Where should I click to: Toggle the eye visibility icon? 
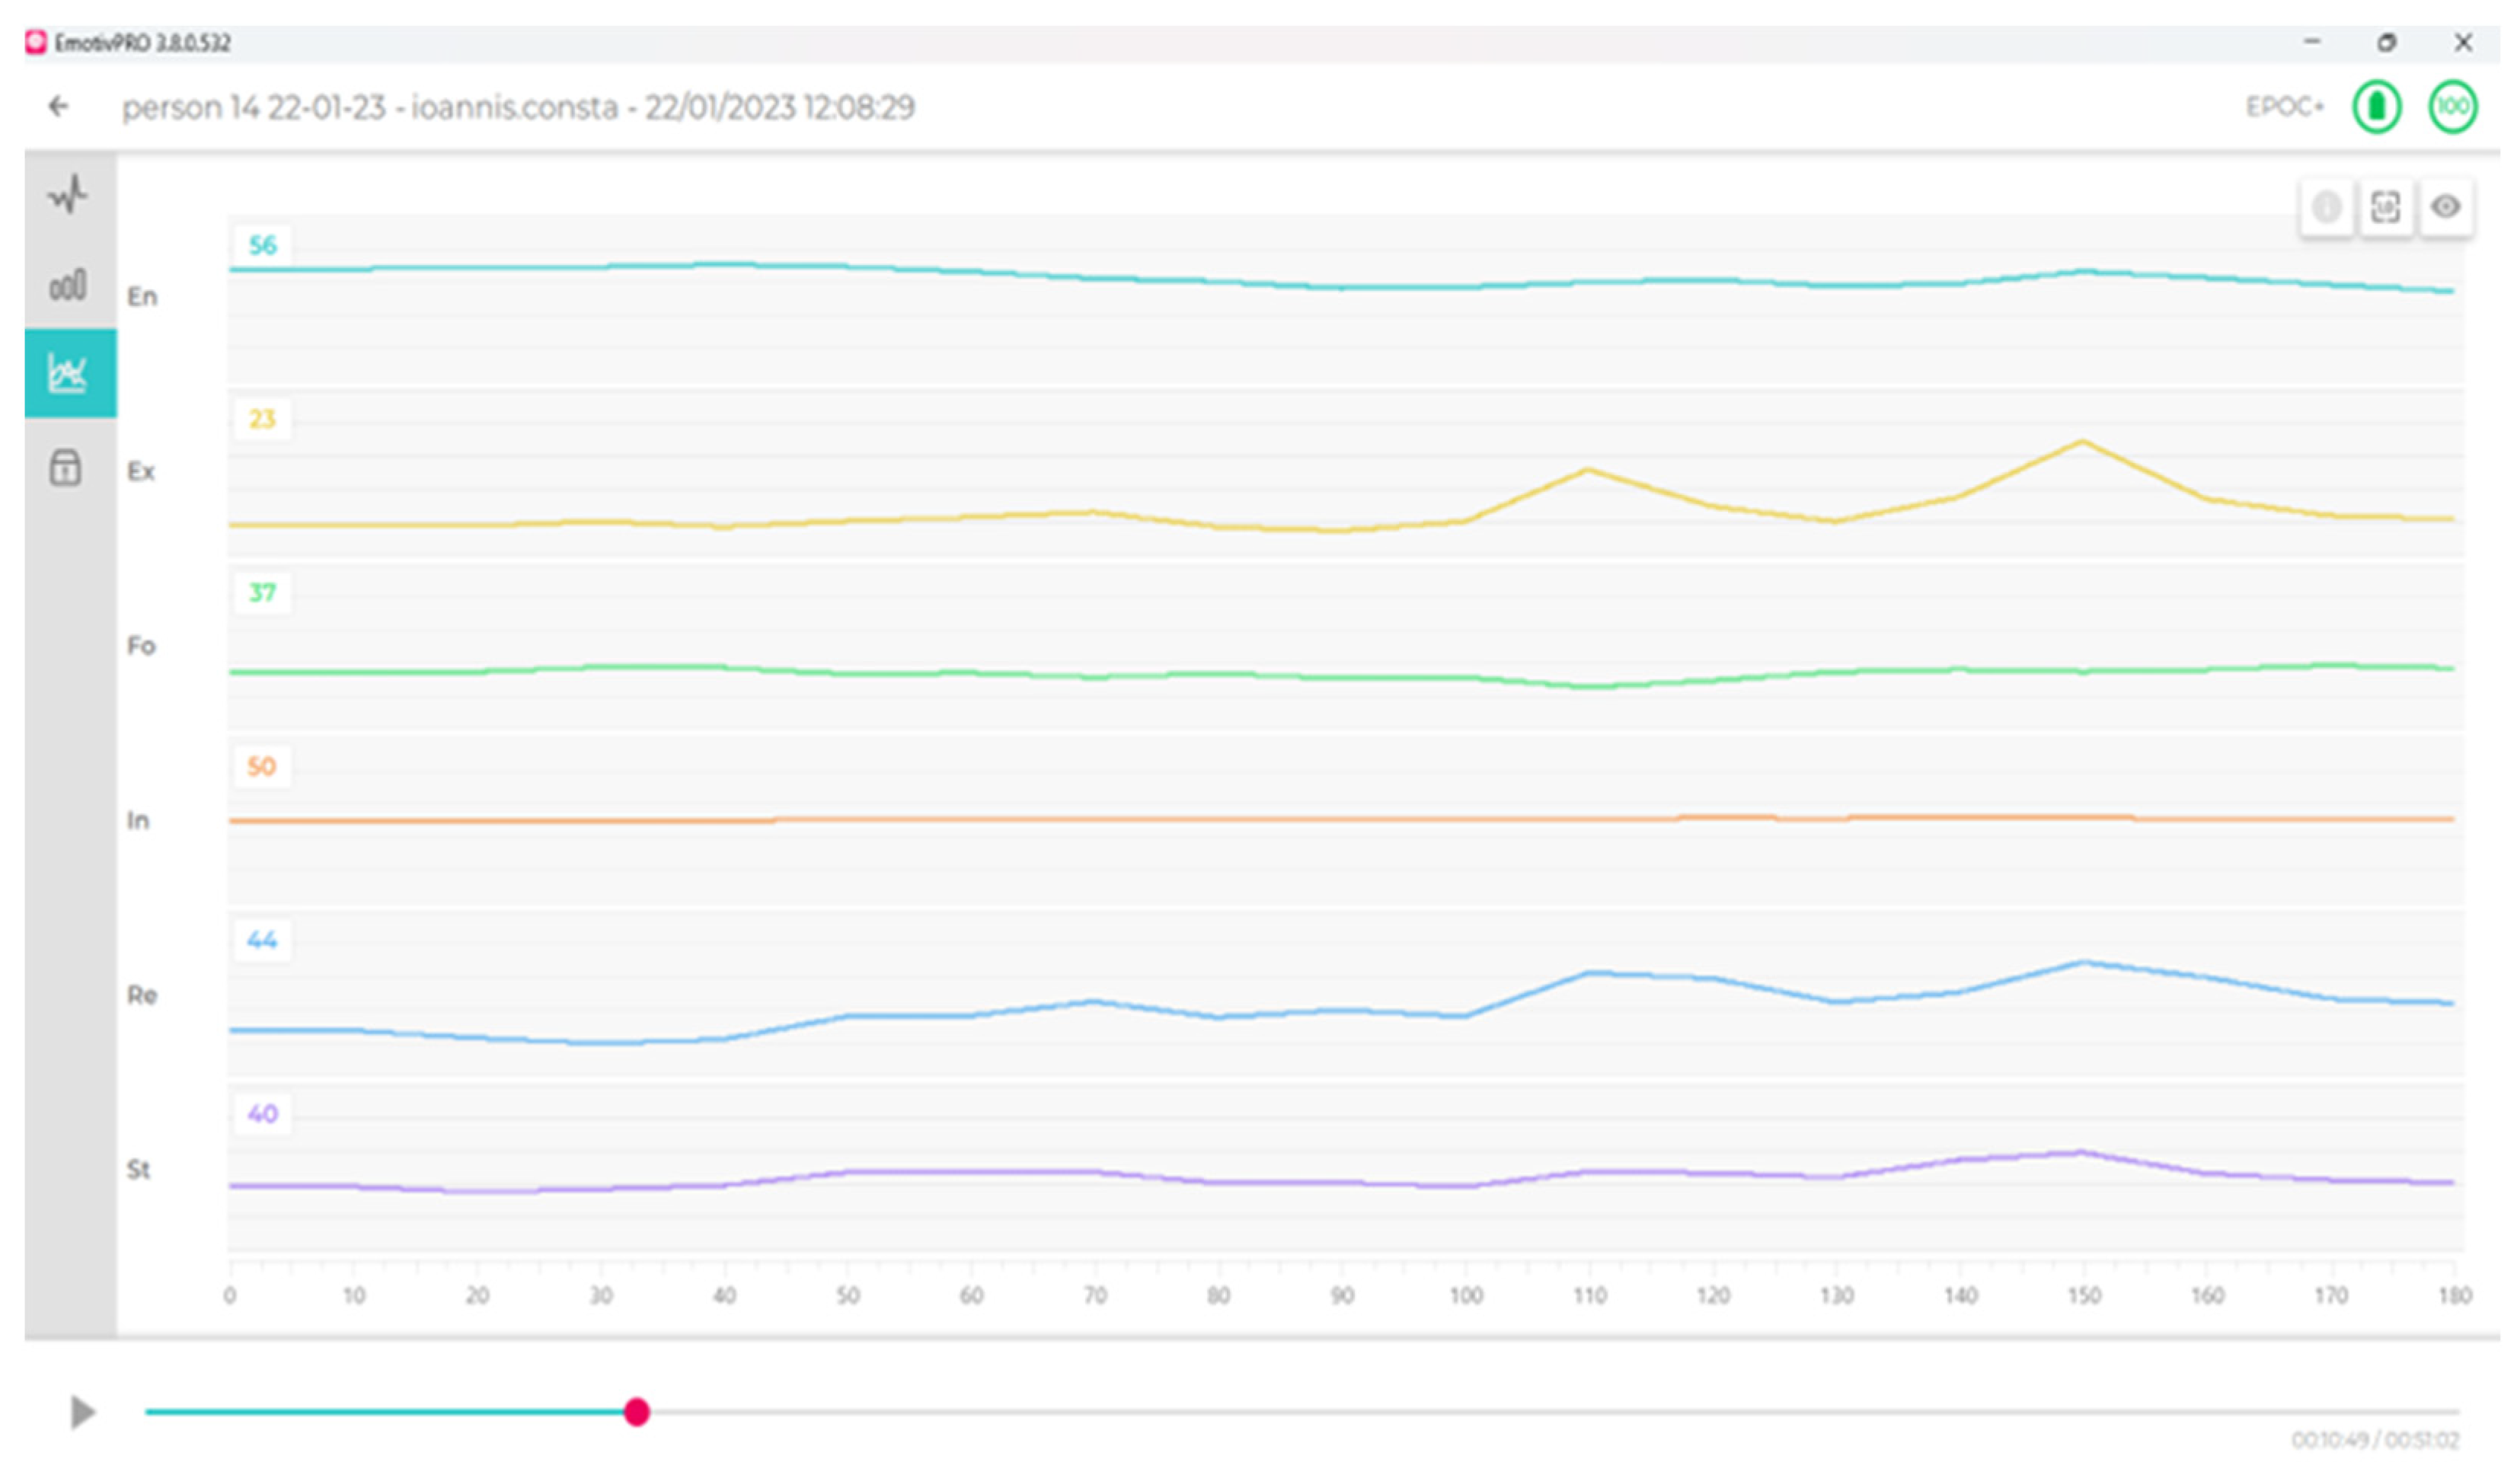coord(2446,207)
